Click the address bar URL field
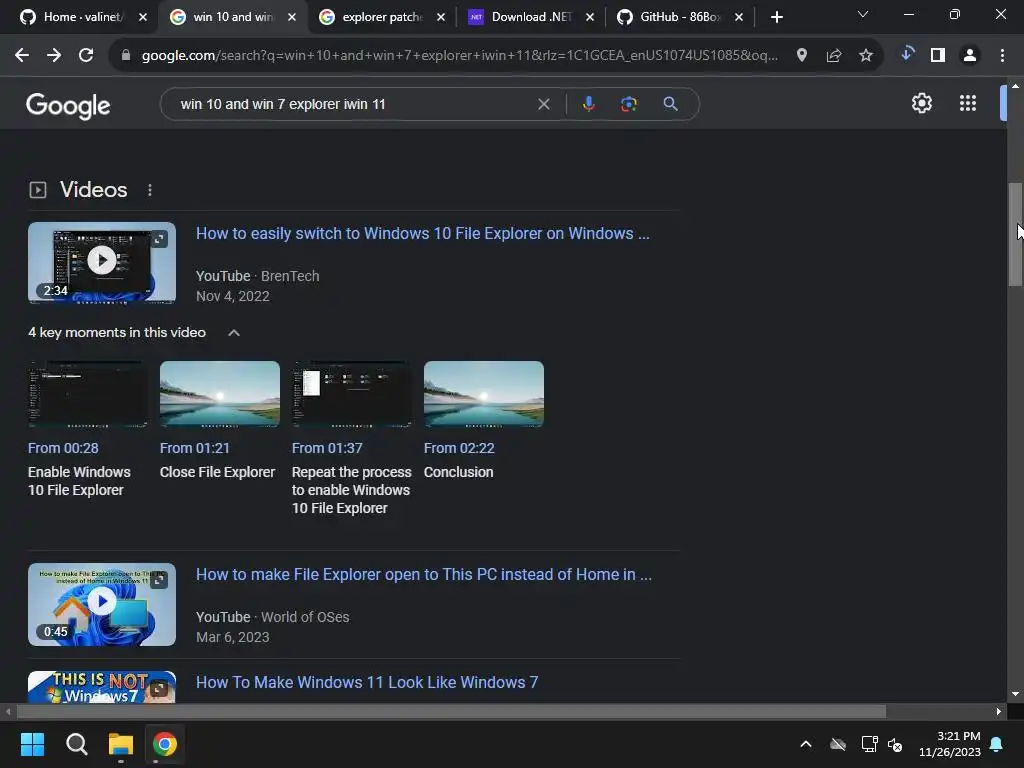 coord(460,56)
